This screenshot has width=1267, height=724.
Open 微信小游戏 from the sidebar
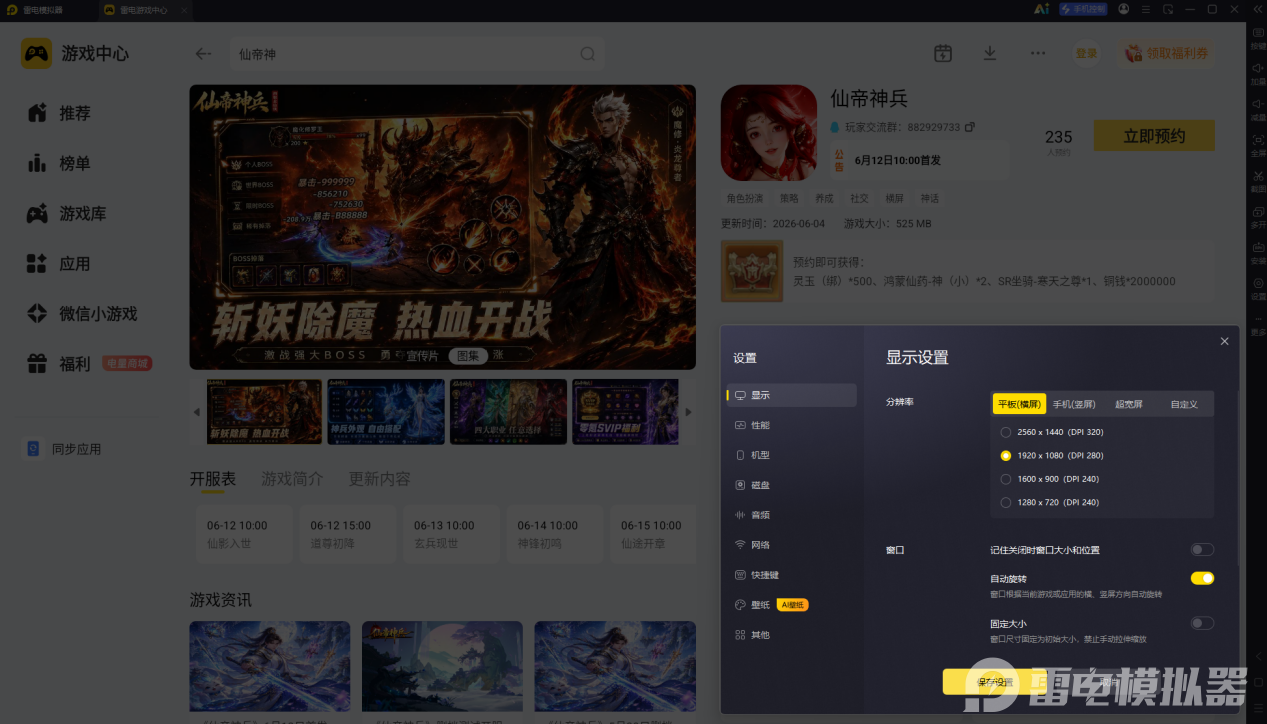[x=82, y=314]
